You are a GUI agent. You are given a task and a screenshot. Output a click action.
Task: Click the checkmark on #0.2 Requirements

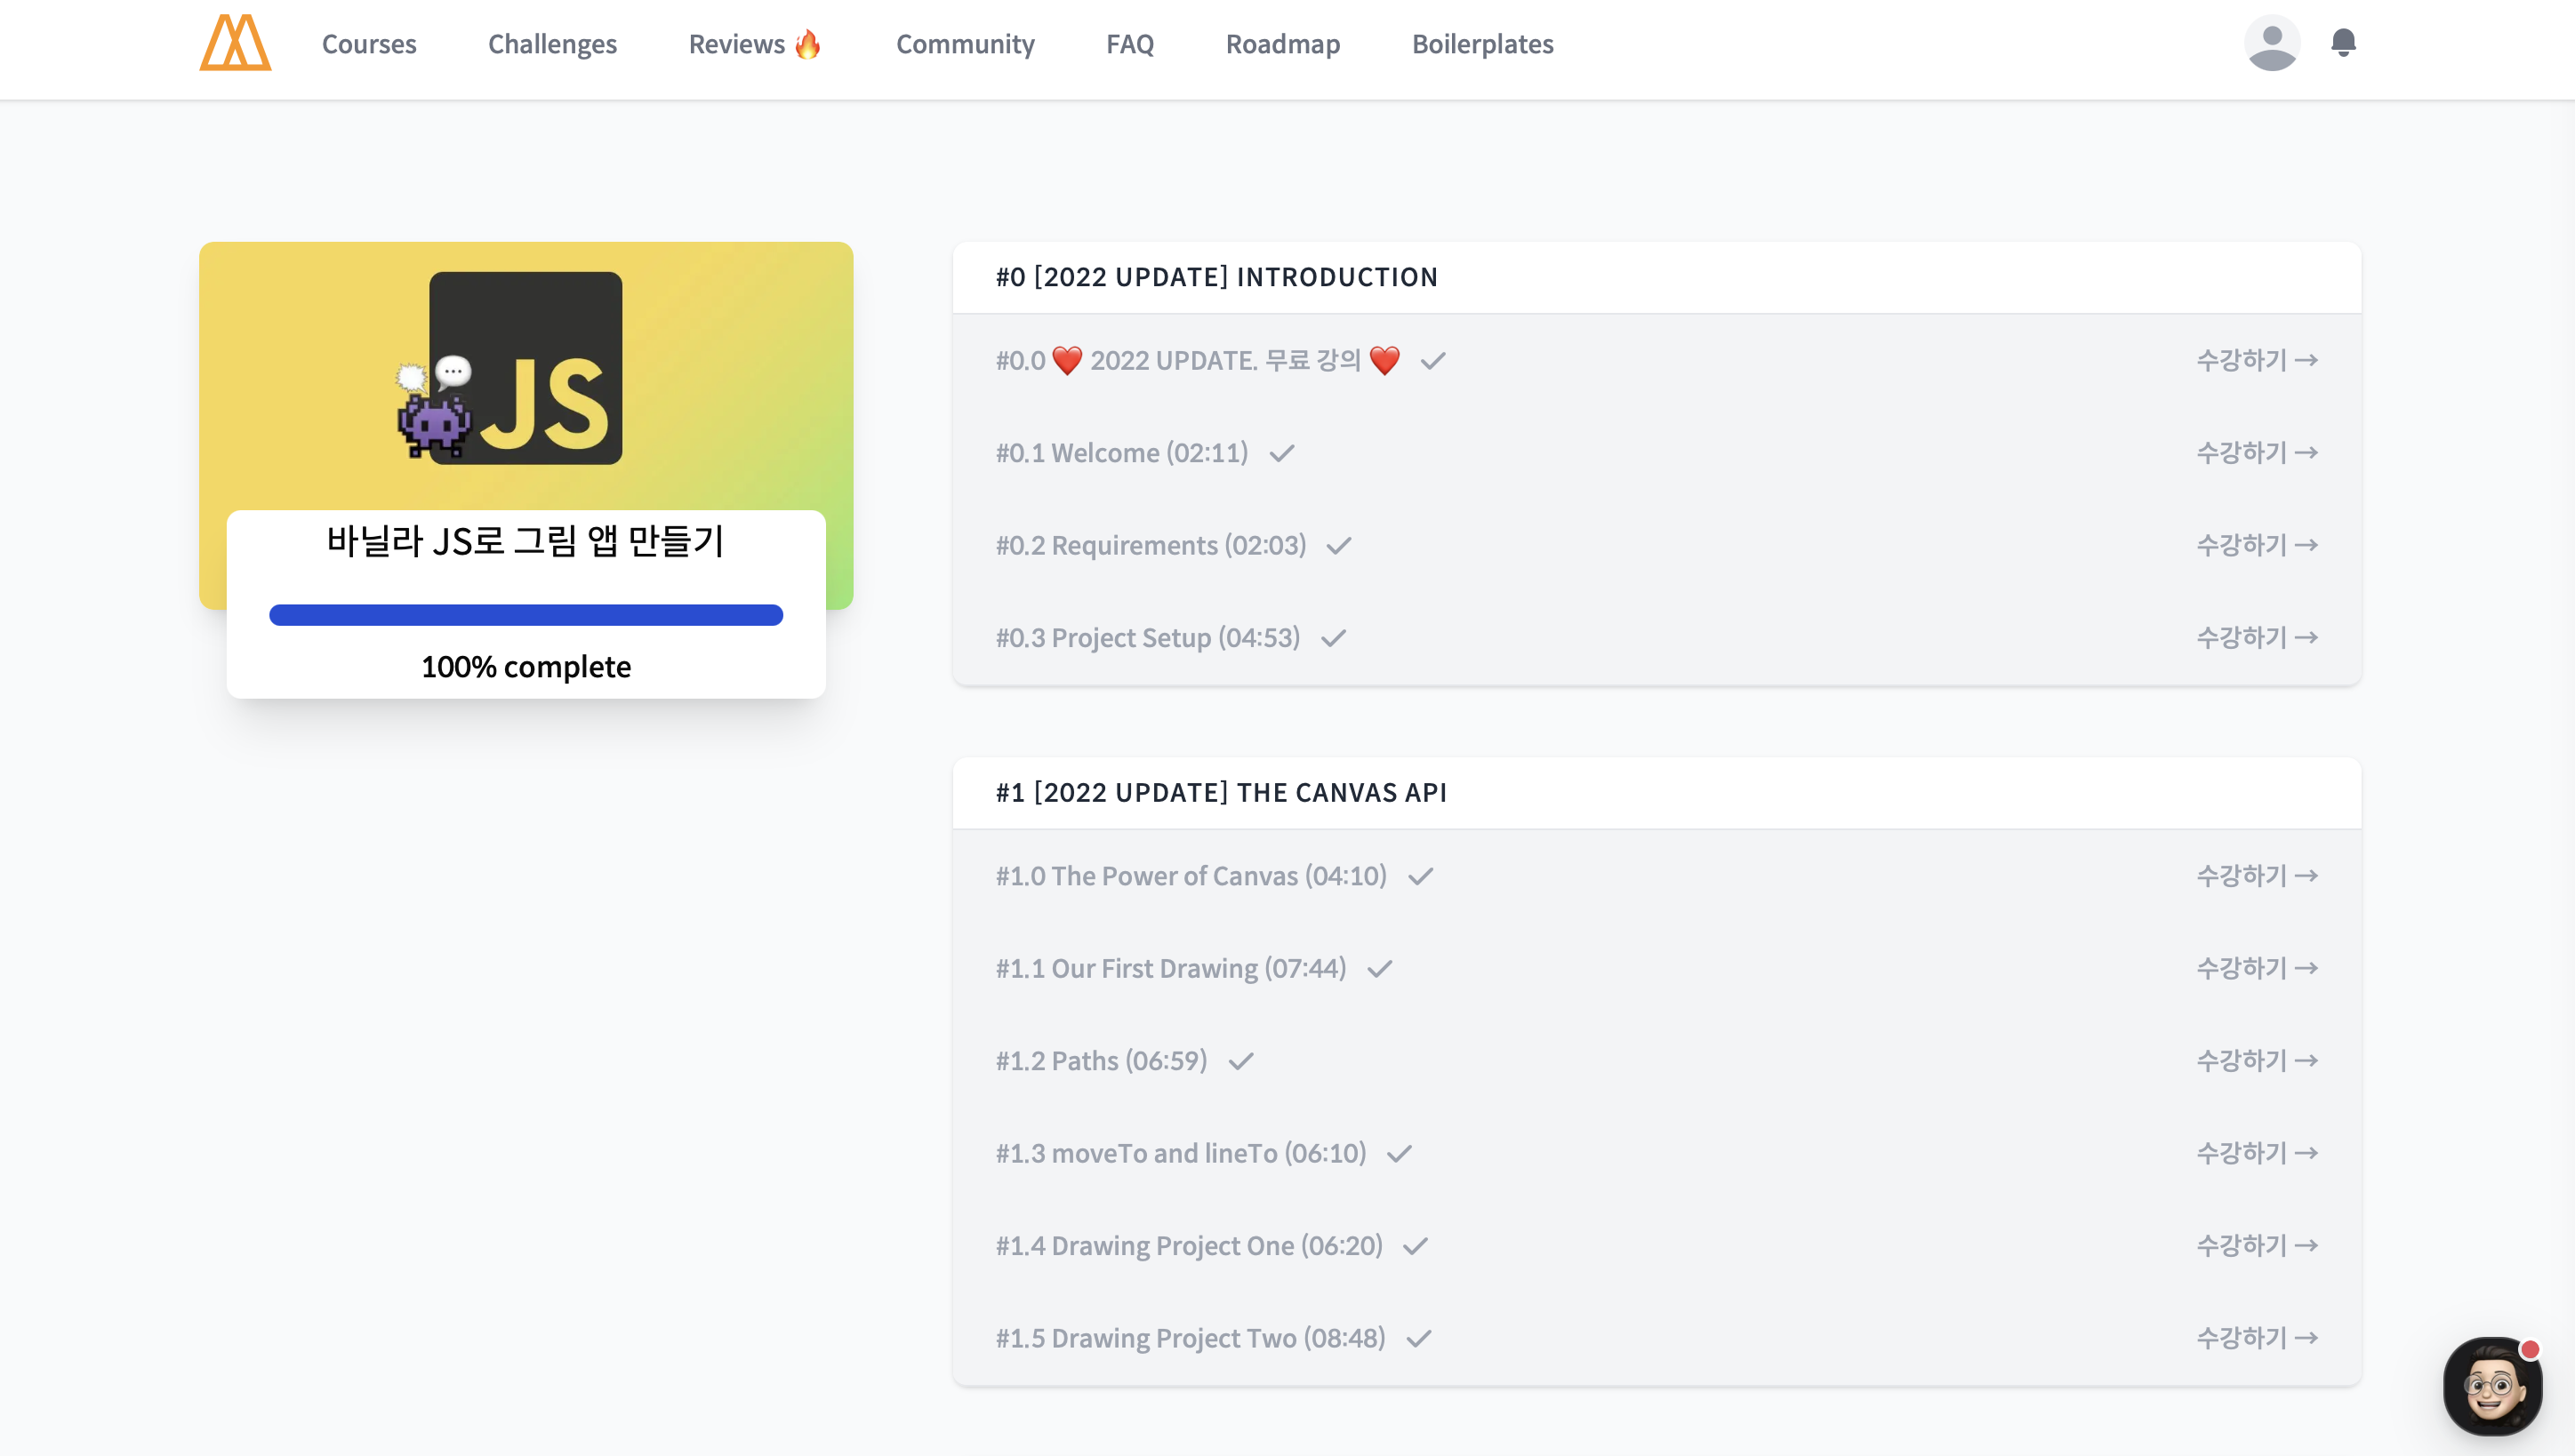coord(1339,545)
